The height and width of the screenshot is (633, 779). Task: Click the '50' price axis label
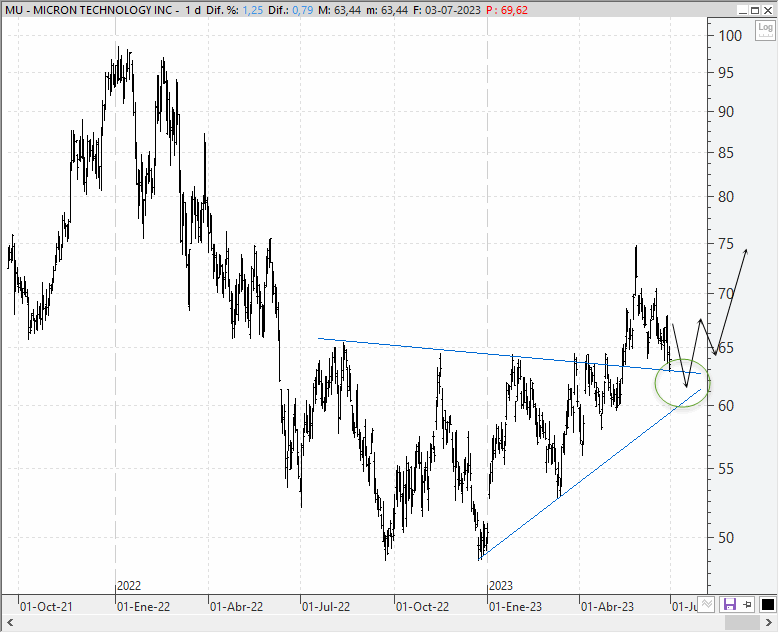726,538
